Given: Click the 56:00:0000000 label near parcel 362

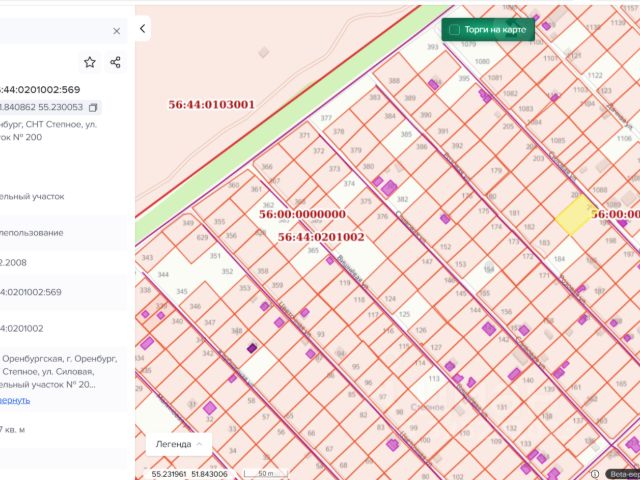Looking at the screenshot, I should (x=302, y=214).
